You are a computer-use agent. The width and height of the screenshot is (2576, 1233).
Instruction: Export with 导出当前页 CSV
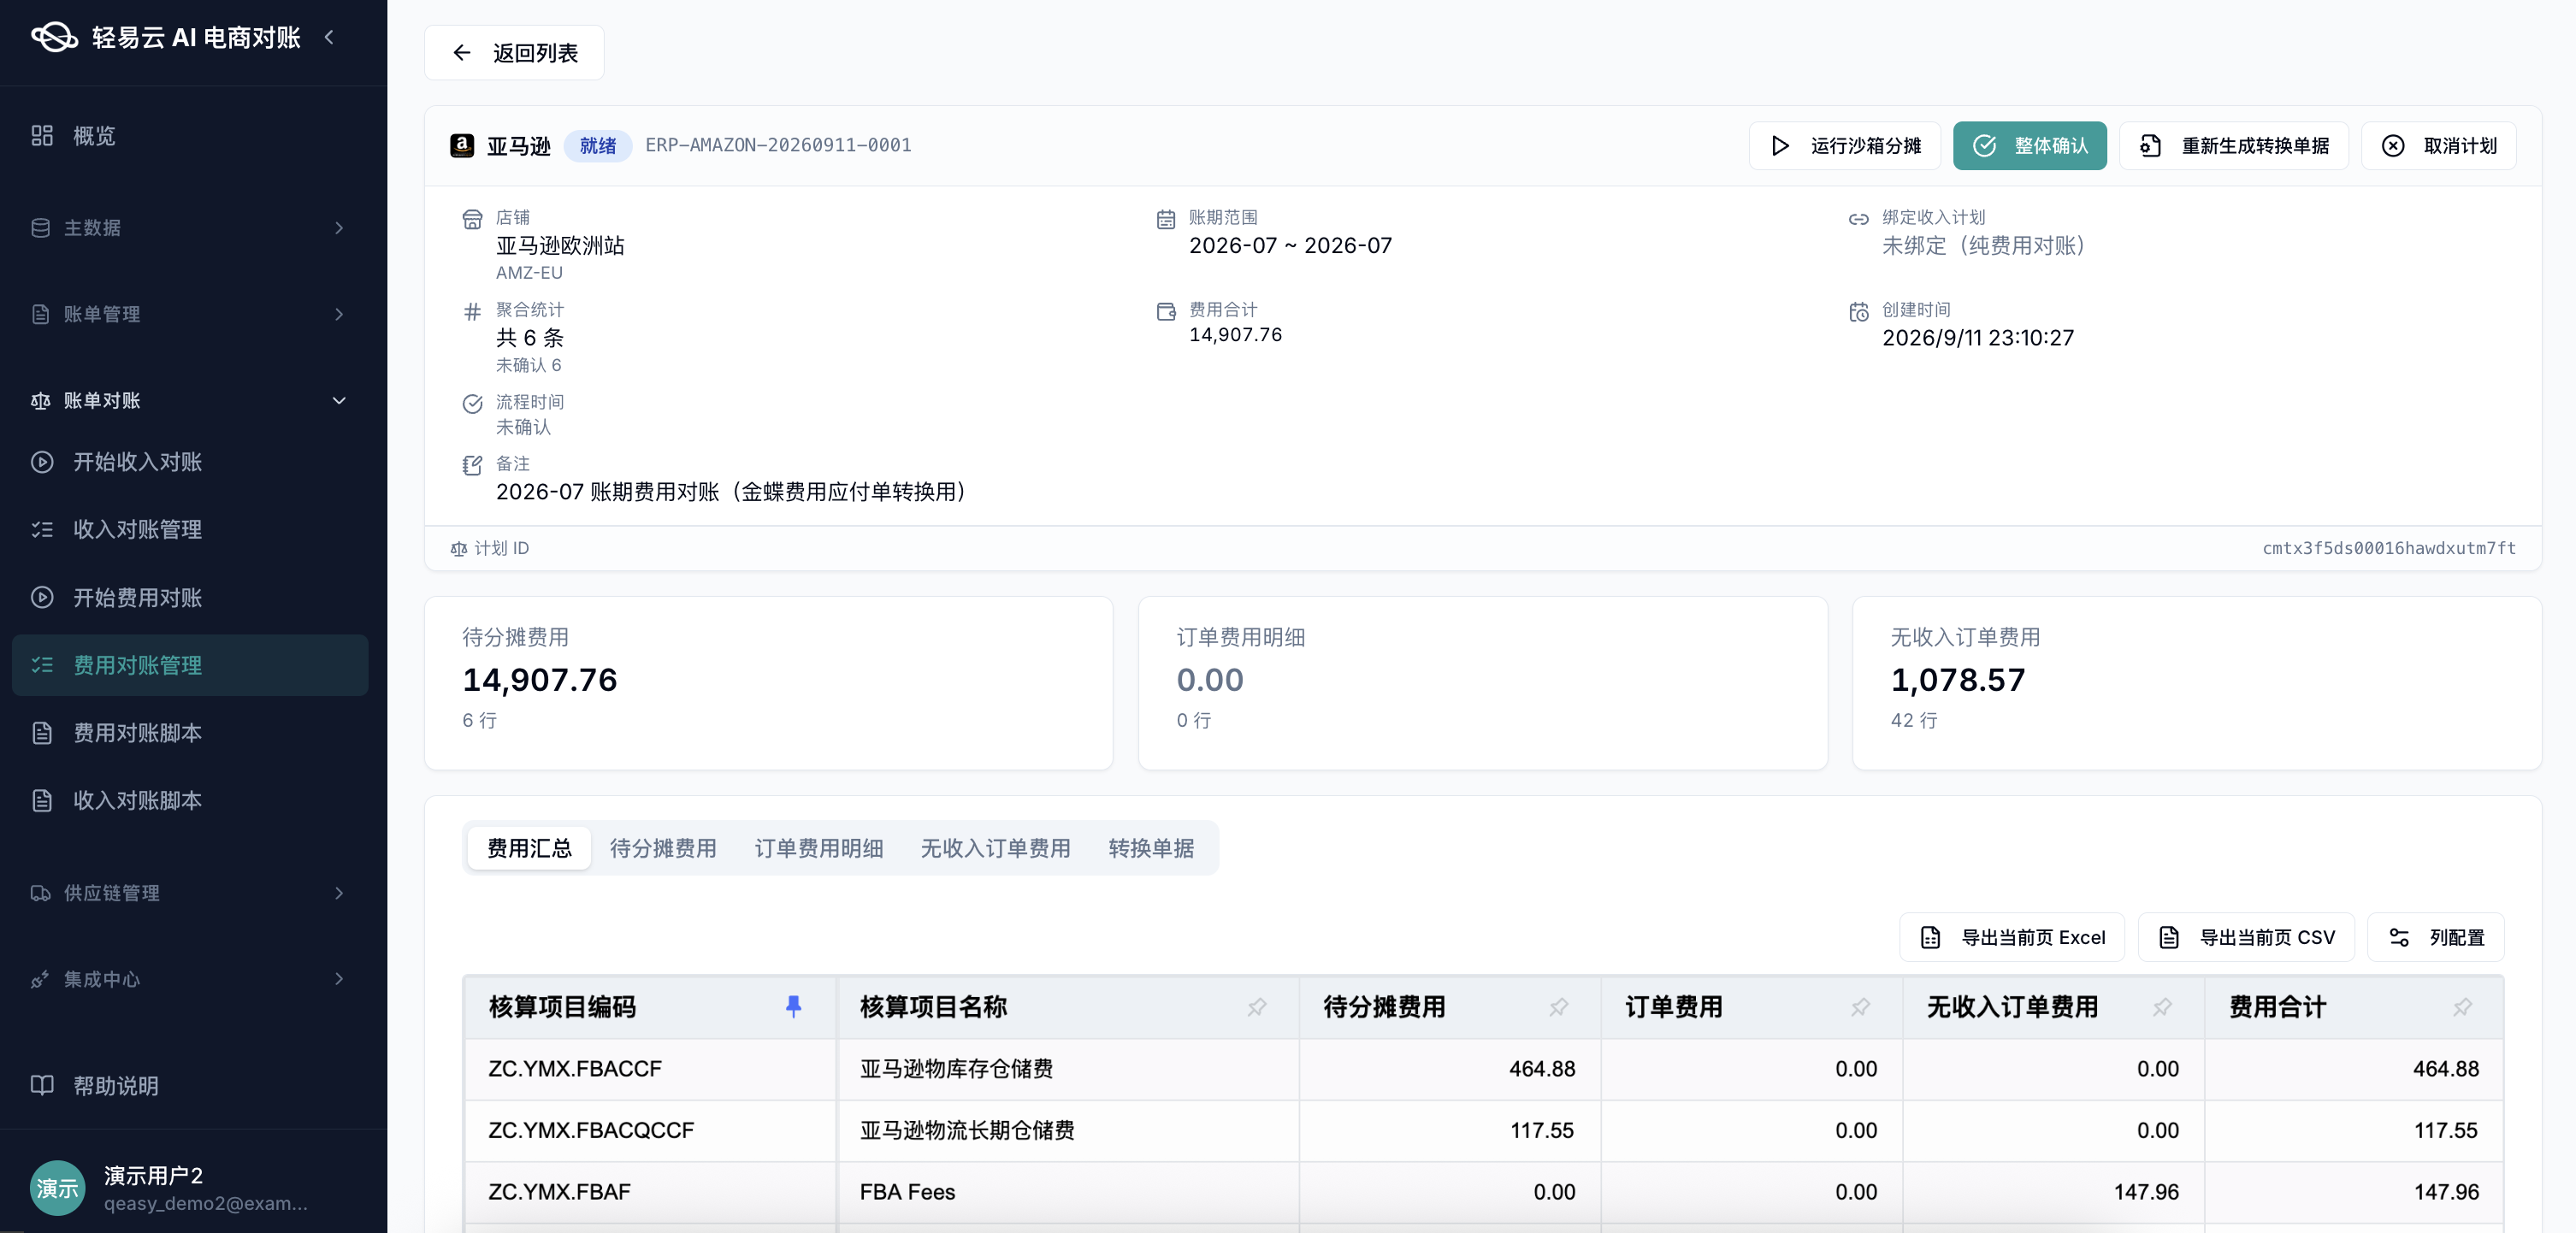2246,937
